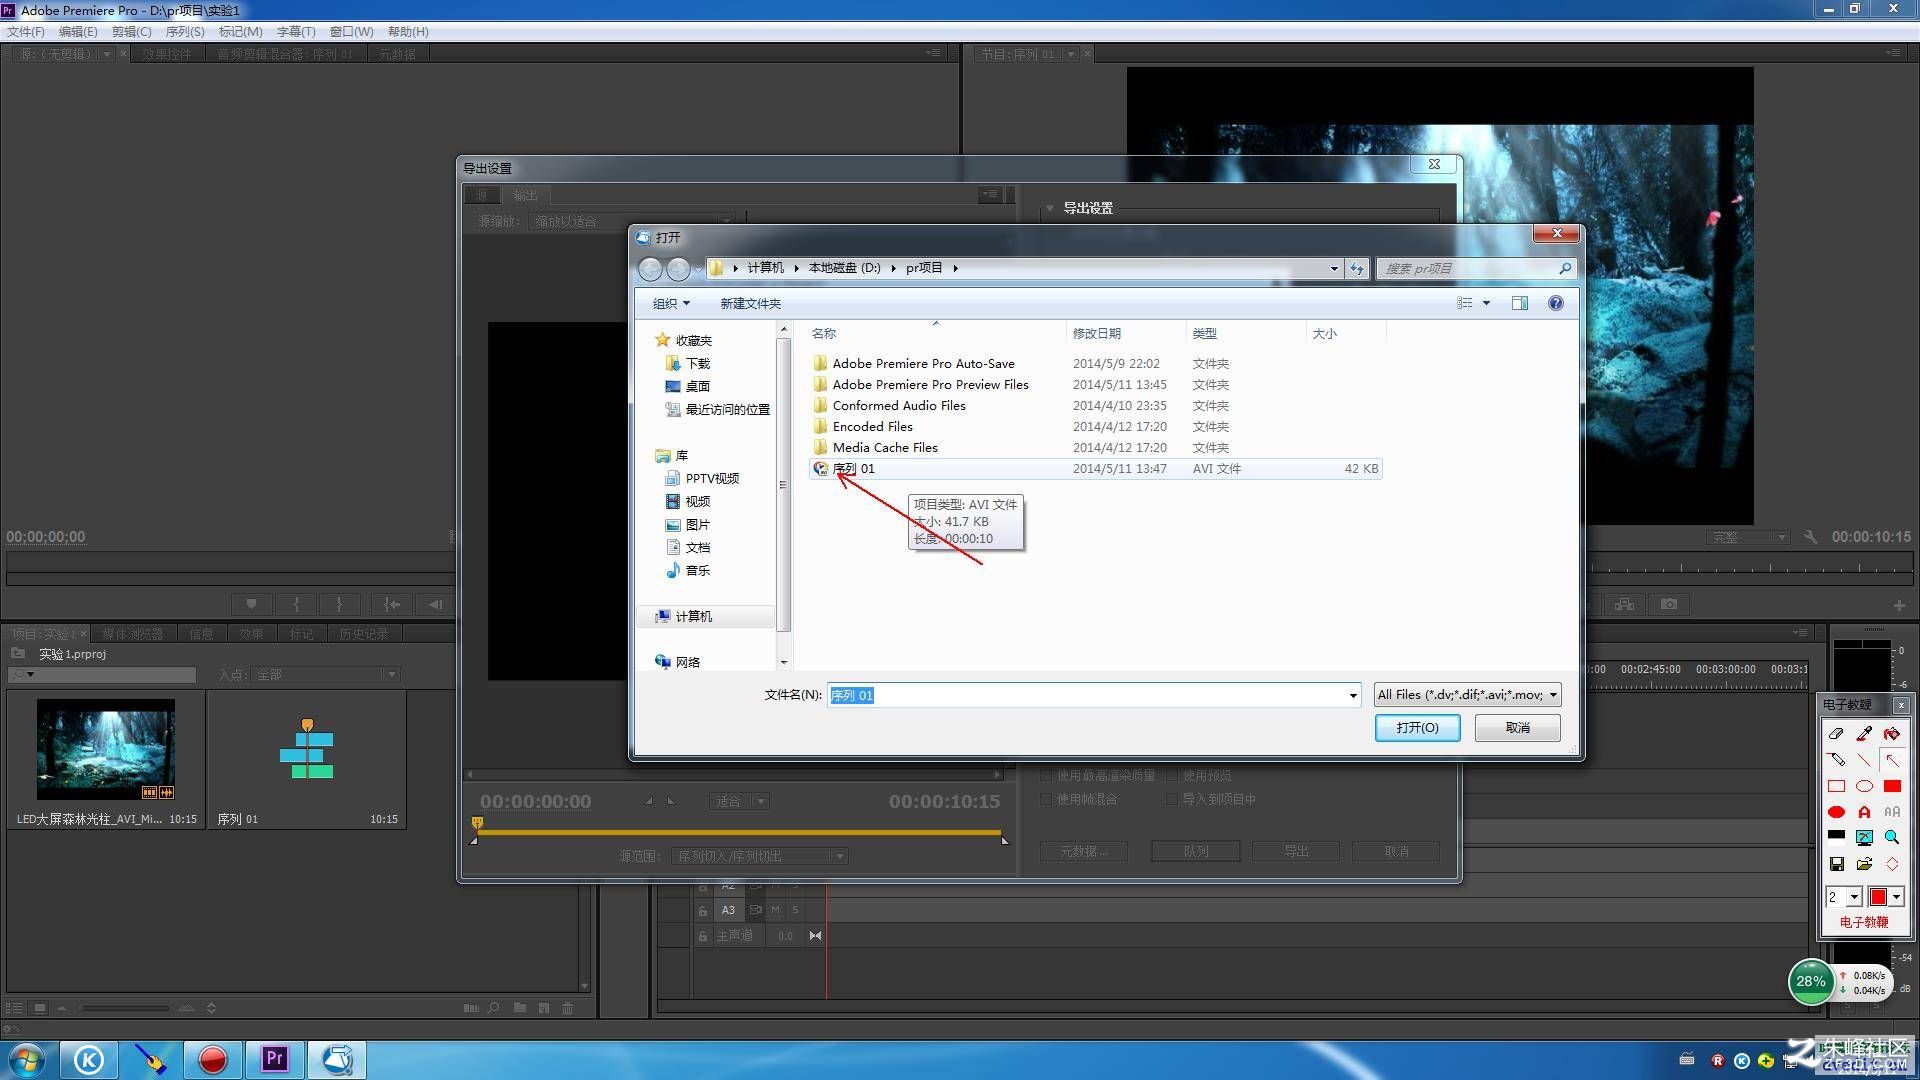Expand the 文件名 history dropdown arrow
The image size is (1920, 1080).
tap(1352, 695)
